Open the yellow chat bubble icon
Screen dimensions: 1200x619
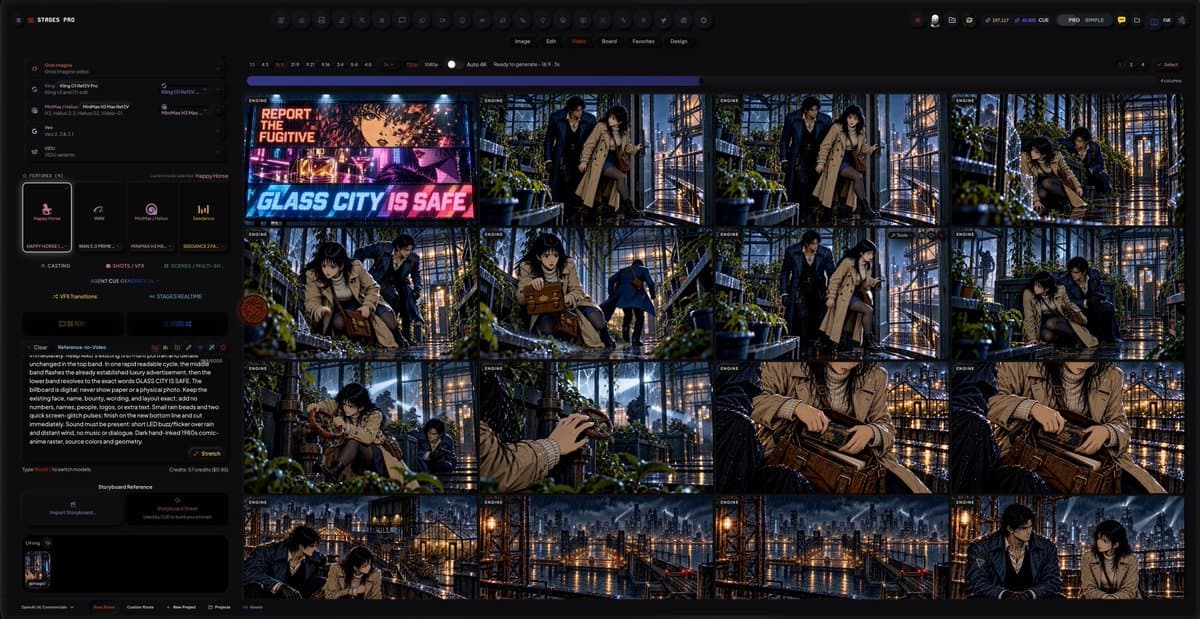(x=1122, y=20)
